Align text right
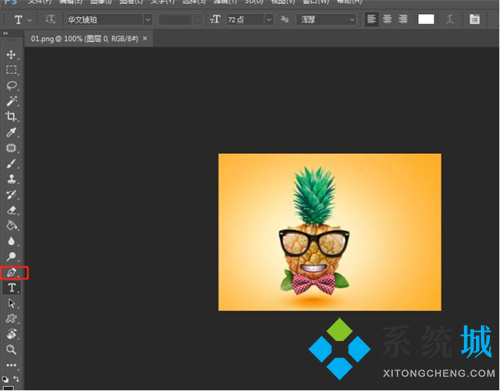Image resolution: width=500 pixels, height=391 pixels. click(403, 19)
